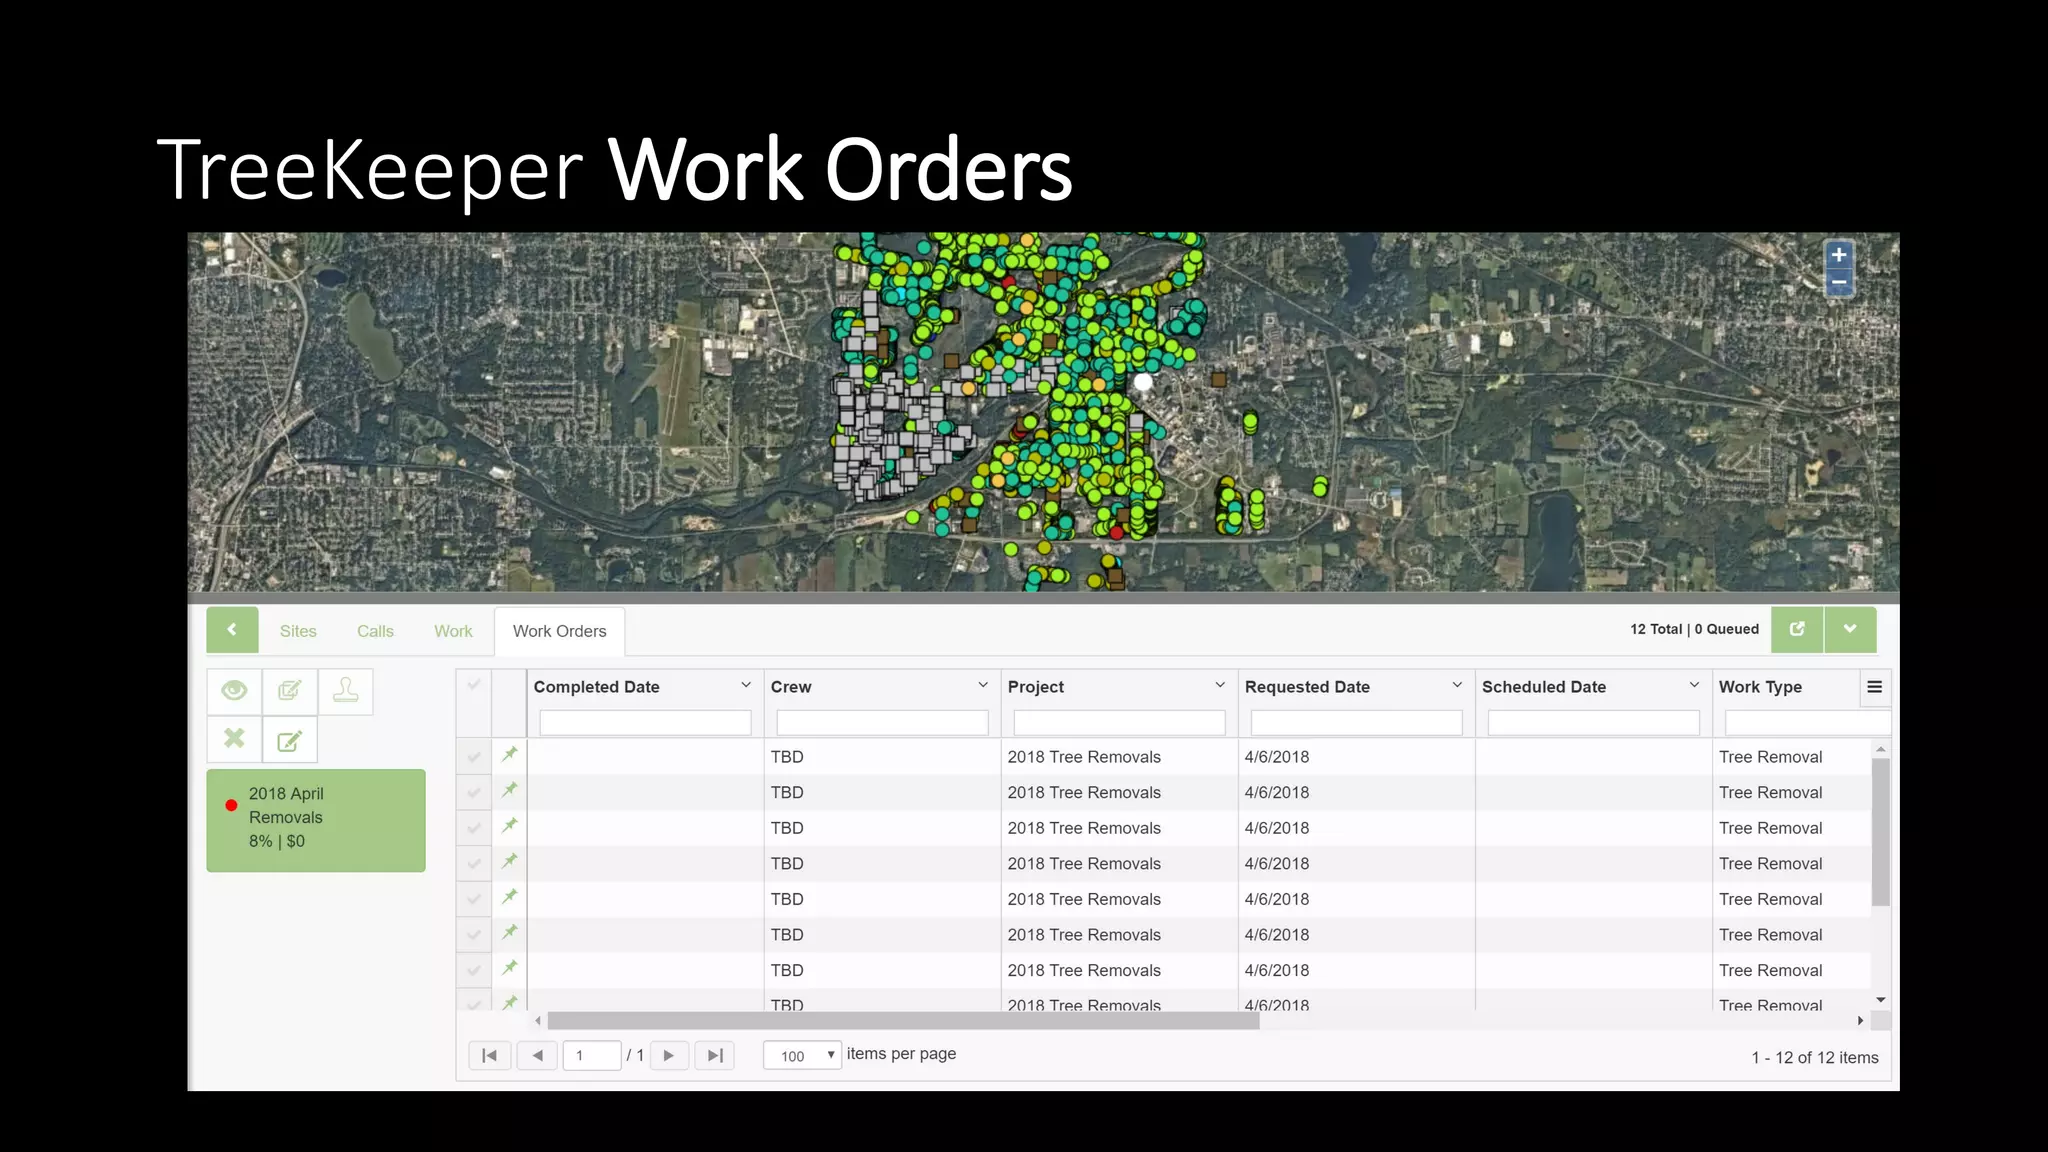Click the green X delete icon

pyautogui.click(x=234, y=739)
